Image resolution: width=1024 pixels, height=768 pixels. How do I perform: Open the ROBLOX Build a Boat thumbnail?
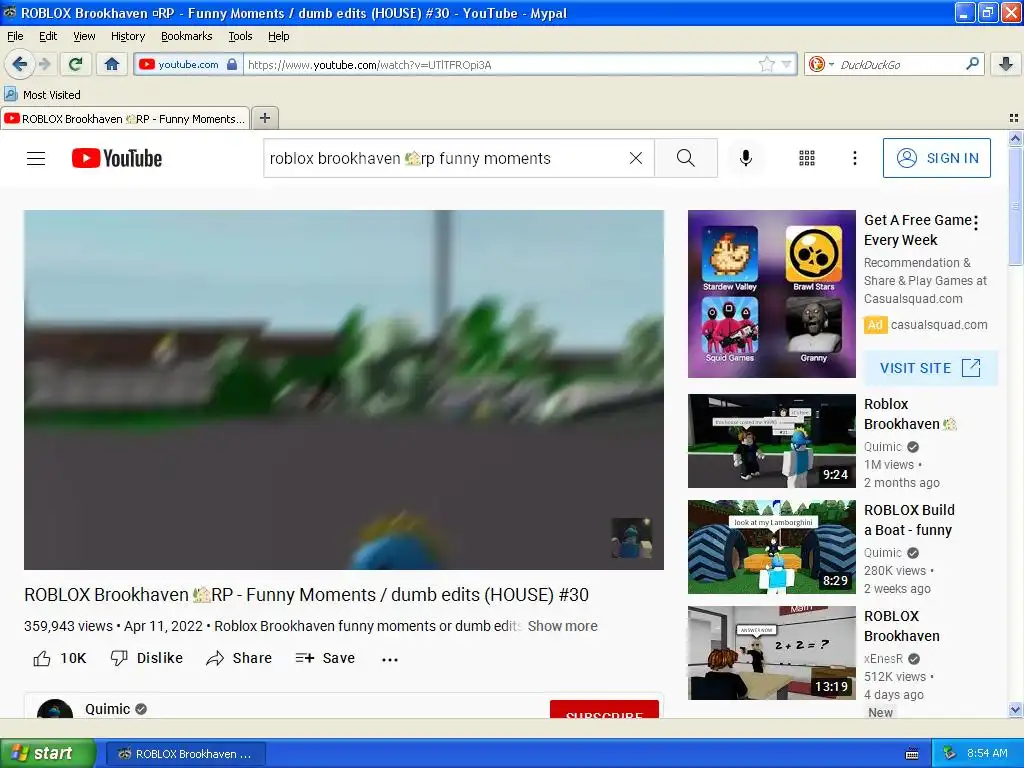pyautogui.click(x=771, y=547)
